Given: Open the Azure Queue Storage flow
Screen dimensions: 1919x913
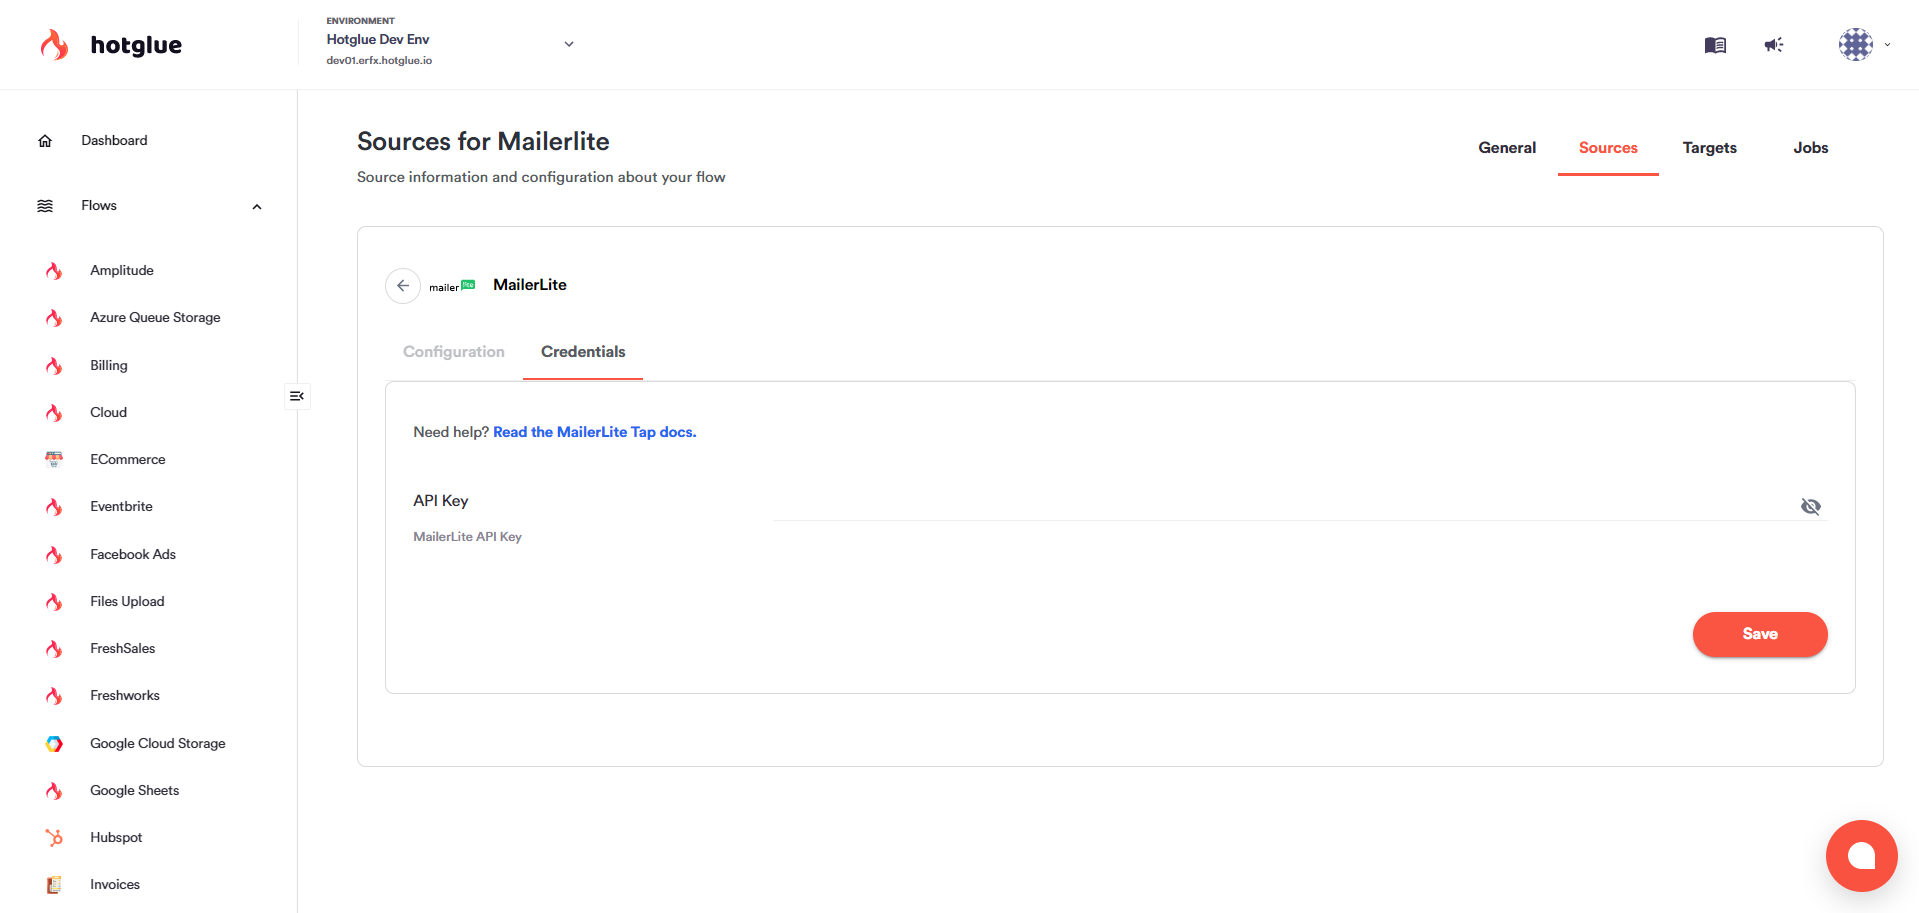Looking at the screenshot, I should click(x=155, y=318).
